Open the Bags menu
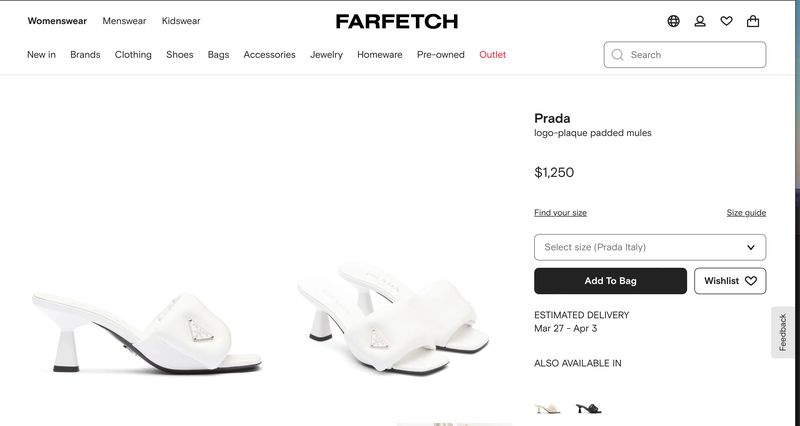Viewport: 800px width, 426px height. [218, 55]
